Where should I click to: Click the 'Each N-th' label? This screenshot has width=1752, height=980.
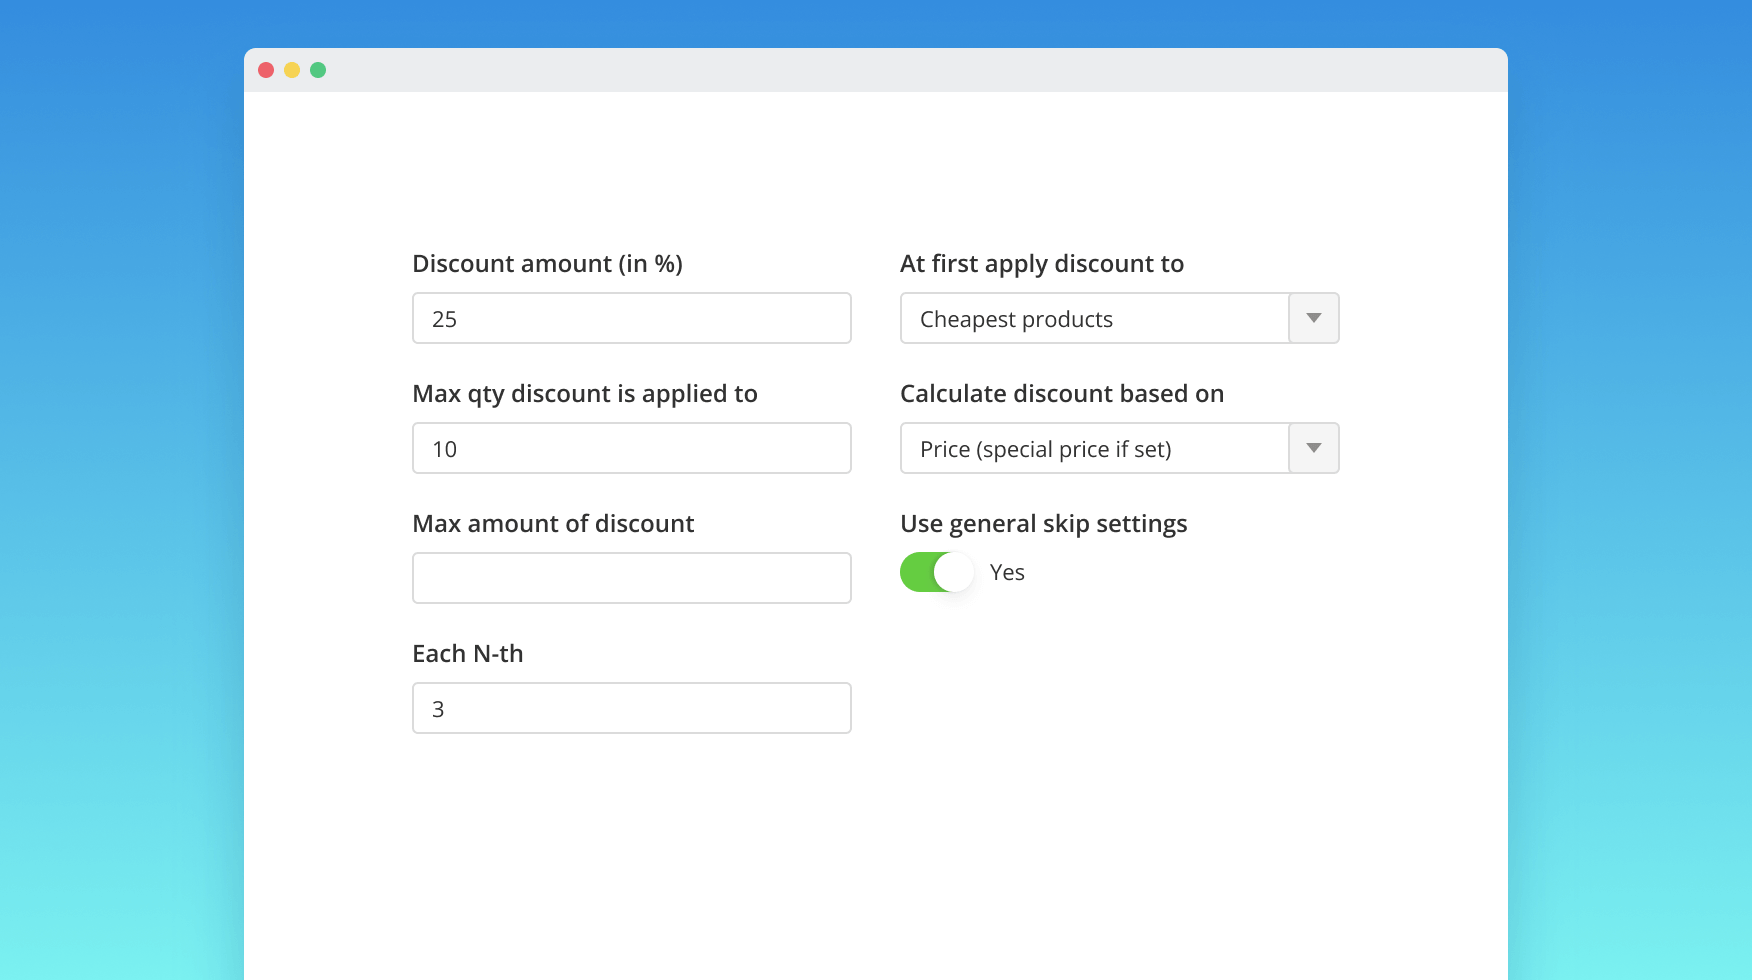point(468,654)
